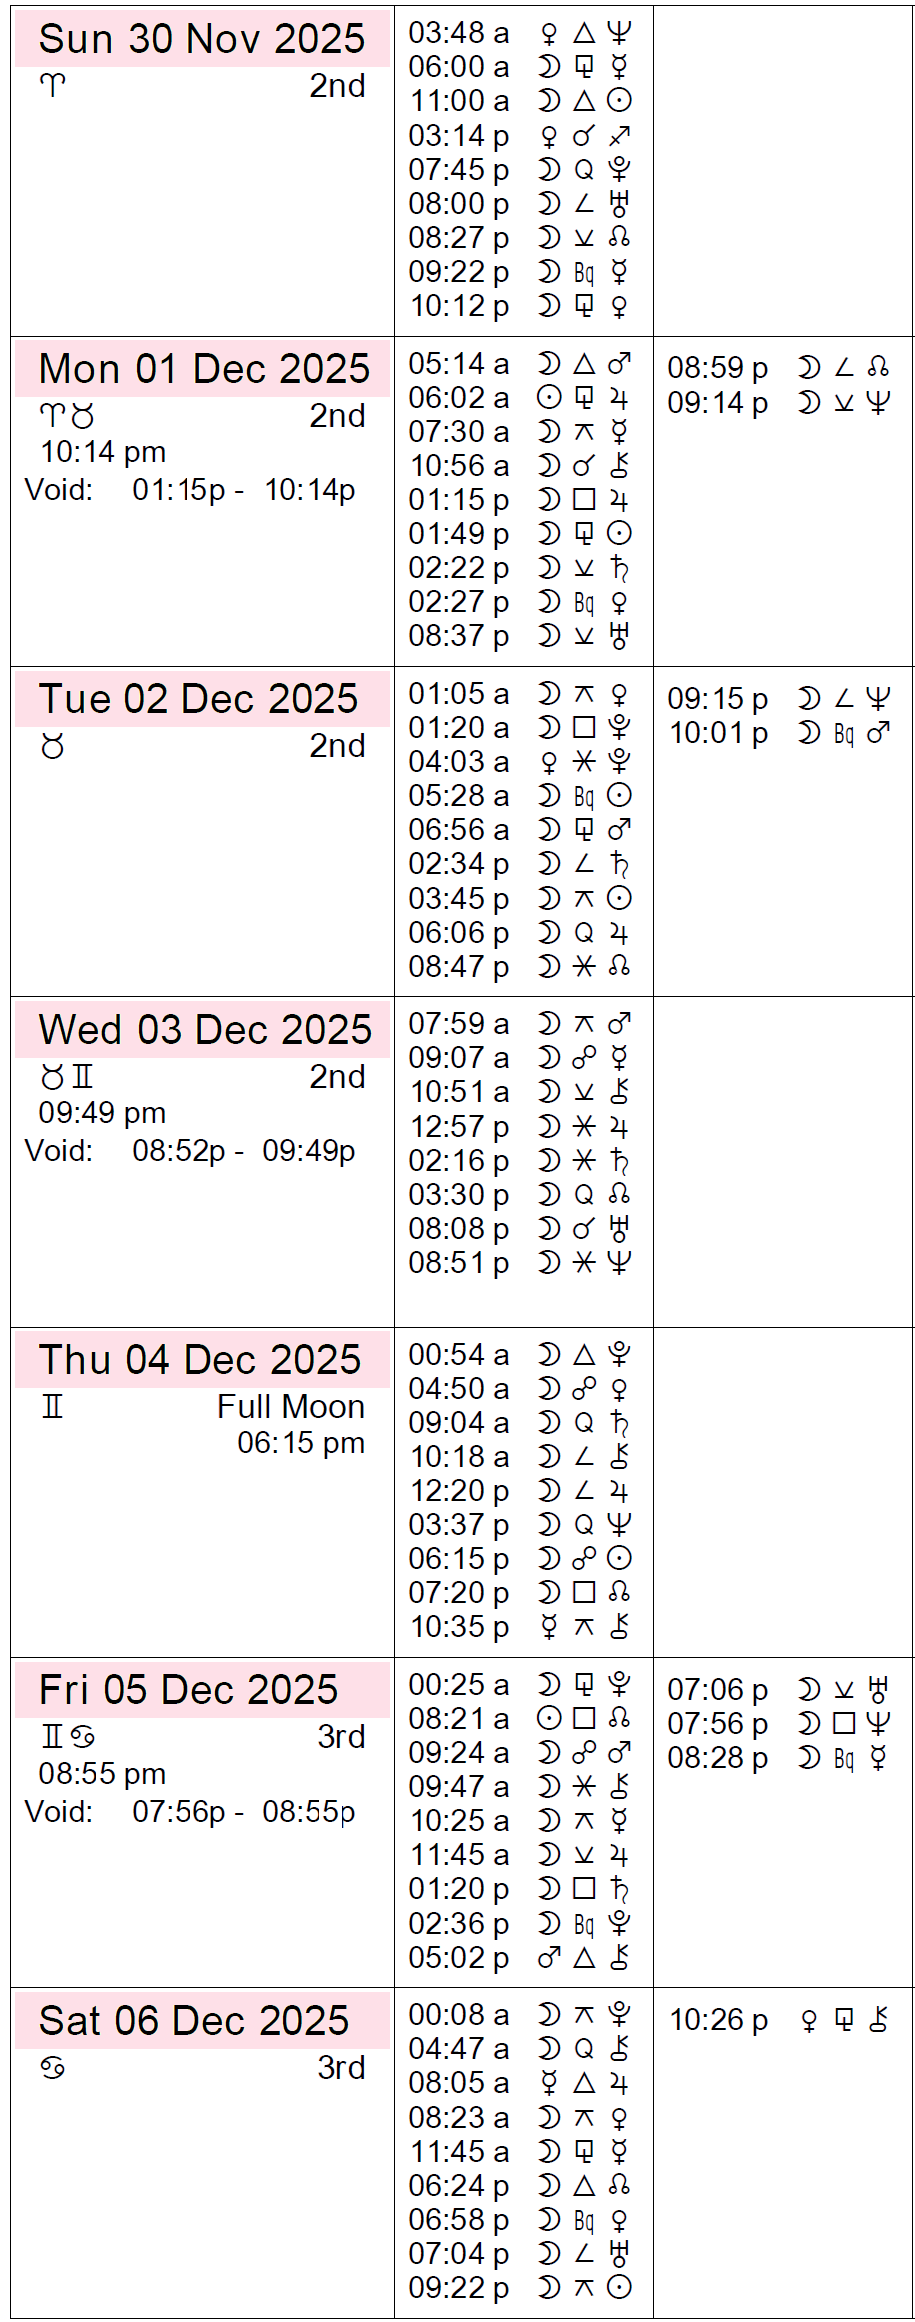
Task: Click the 08:55 pm ingress time on Friday
Action: 102,1774
